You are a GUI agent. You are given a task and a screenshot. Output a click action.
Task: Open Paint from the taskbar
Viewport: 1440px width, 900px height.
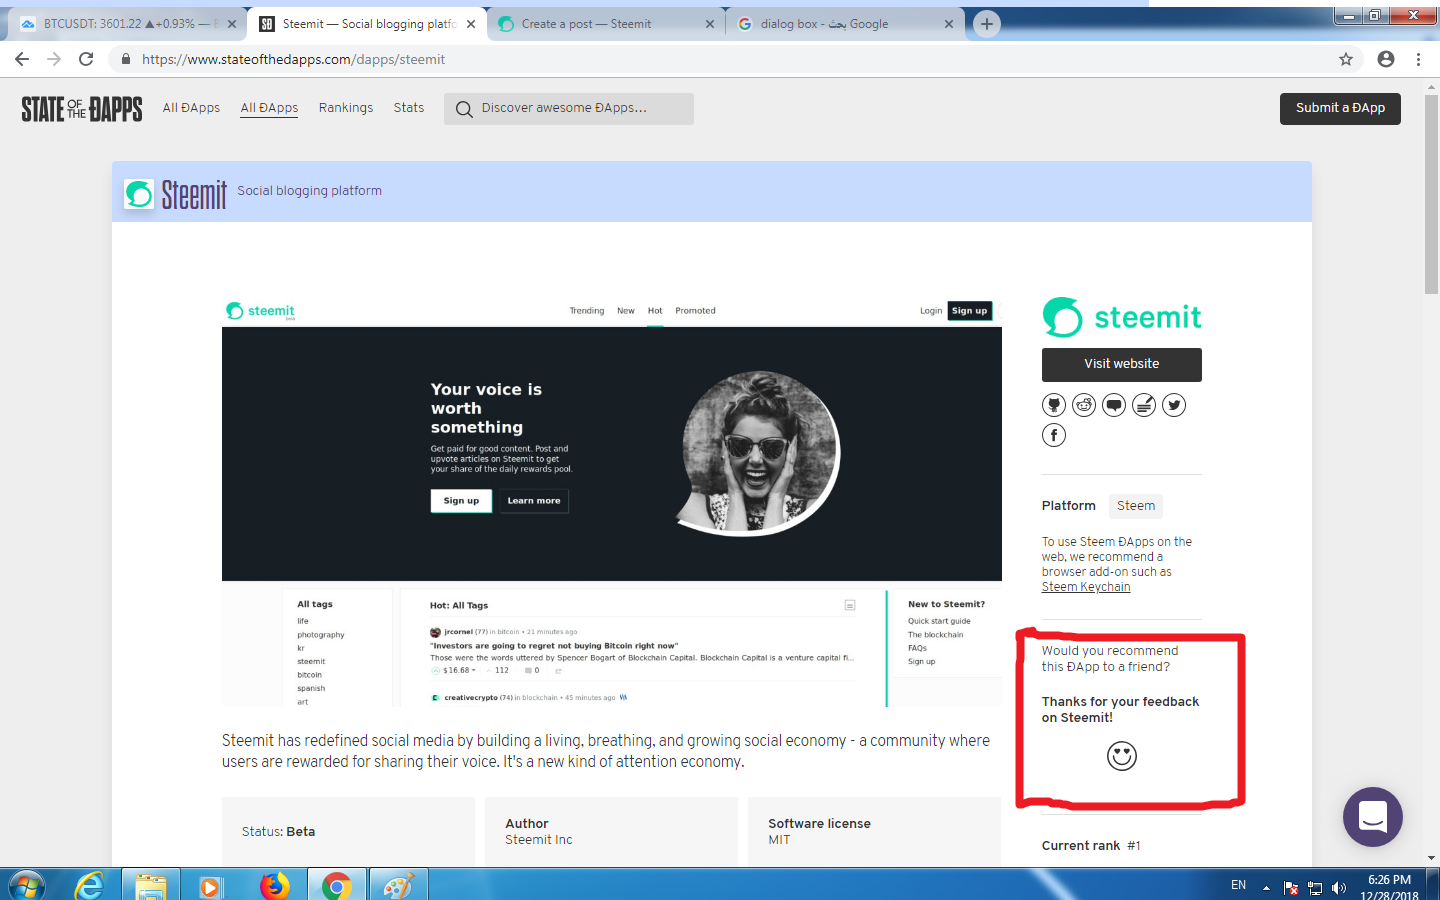(399, 885)
